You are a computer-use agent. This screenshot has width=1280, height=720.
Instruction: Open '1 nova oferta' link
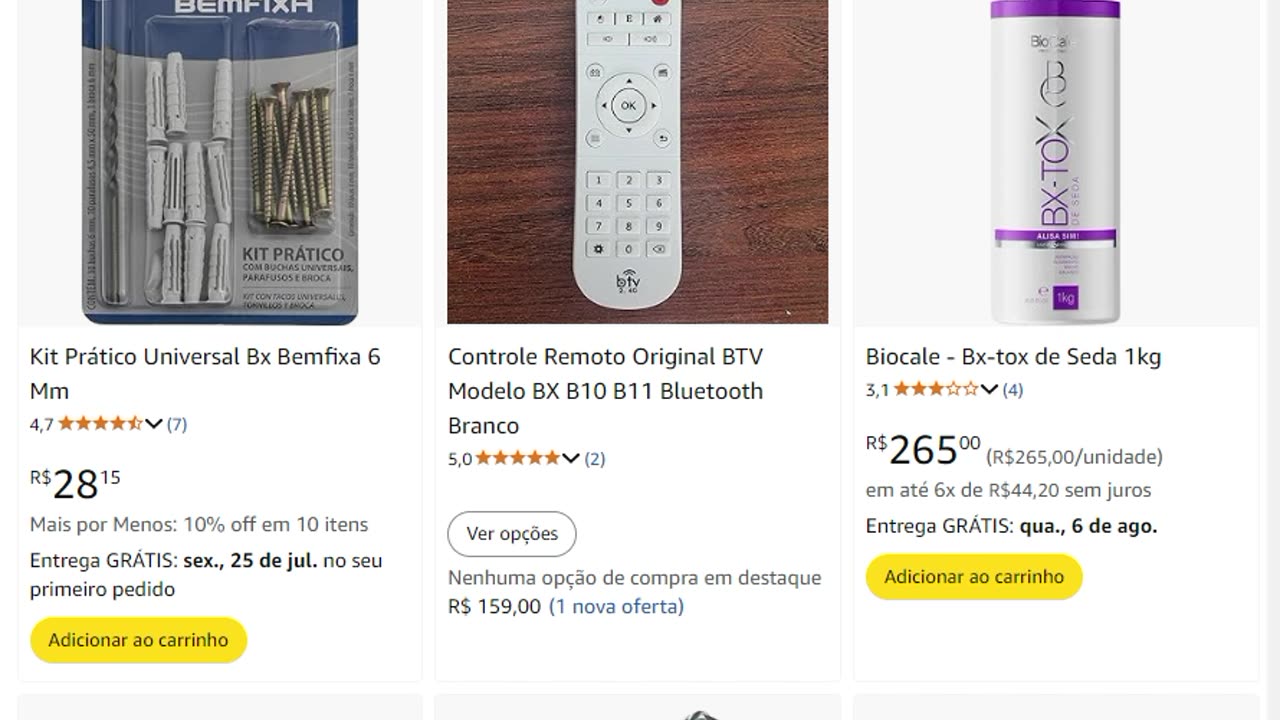coord(616,606)
